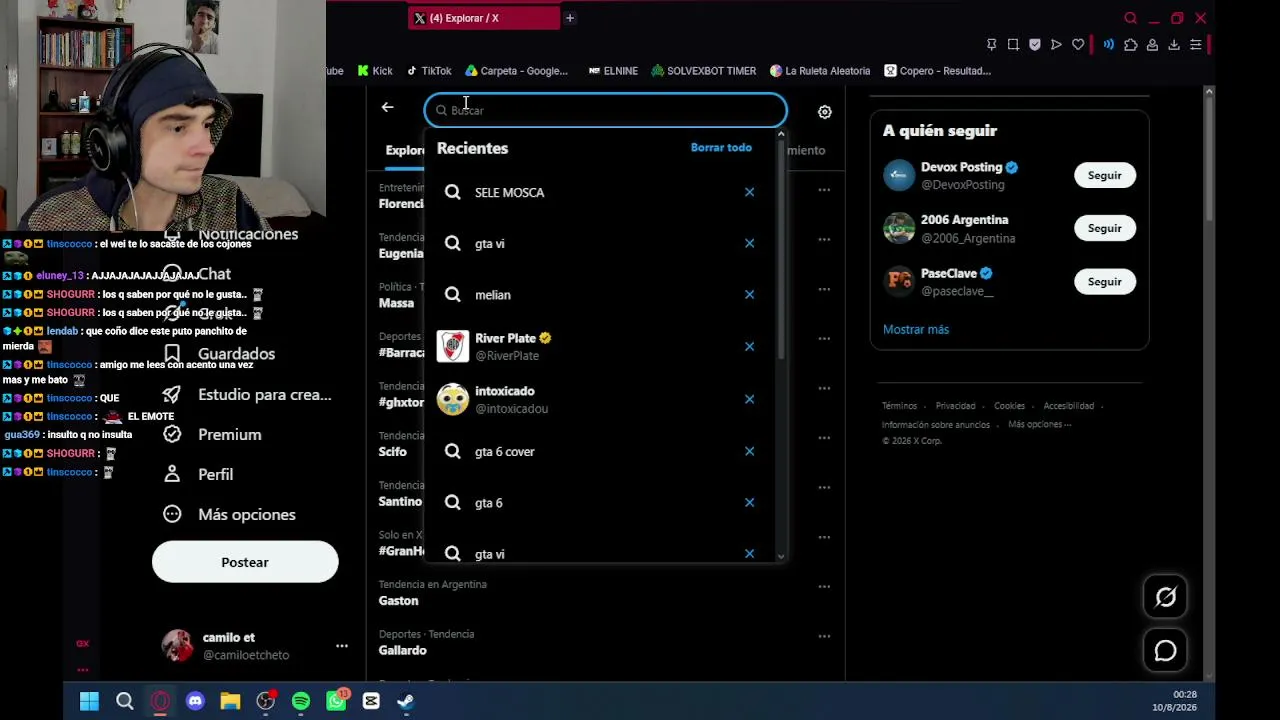Open Privacidad footer link
Viewport: 1280px width, 720px height.
click(955, 406)
